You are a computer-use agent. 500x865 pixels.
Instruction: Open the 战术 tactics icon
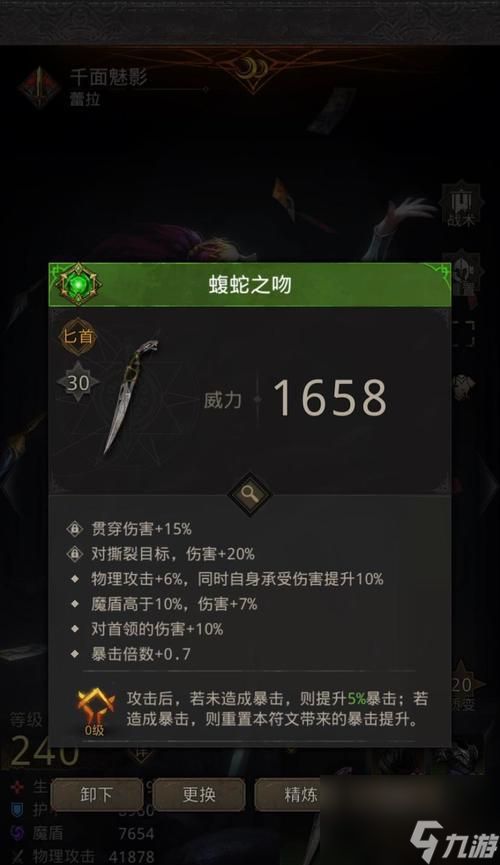(461, 205)
